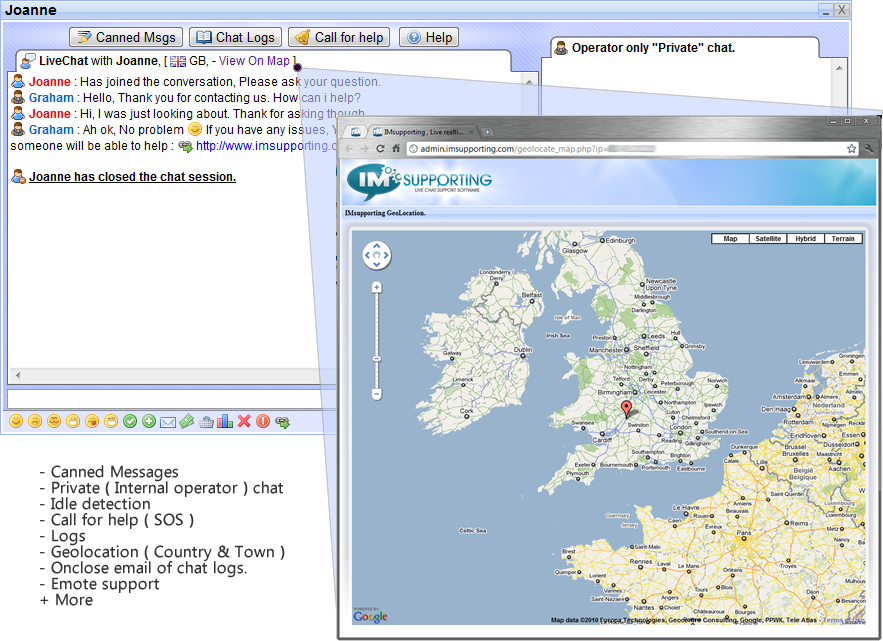This screenshot has height=641, width=883.
Task: Minimize the Joanne chat window
Action: click(x=826, y=10)
